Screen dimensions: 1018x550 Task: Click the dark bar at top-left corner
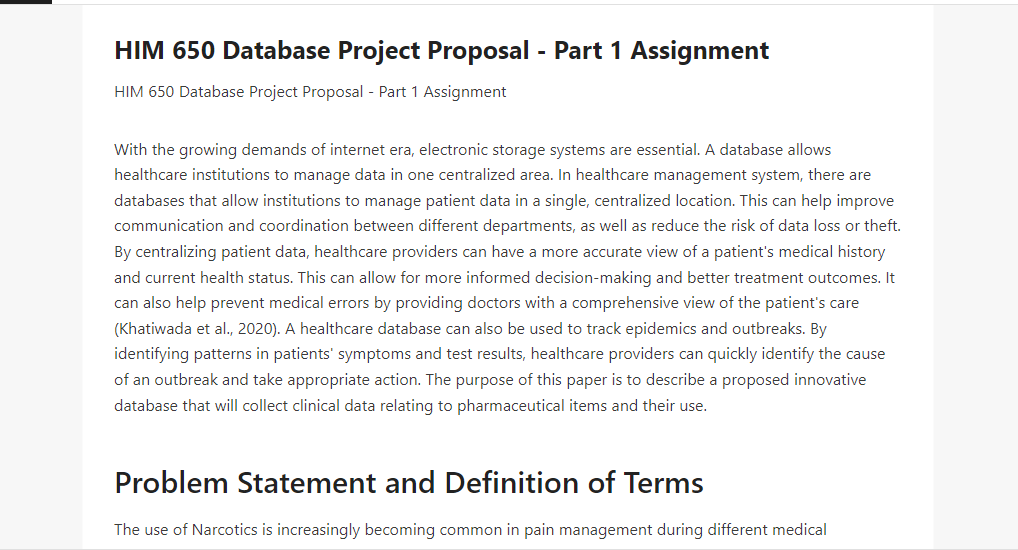(x=26, y=2)
